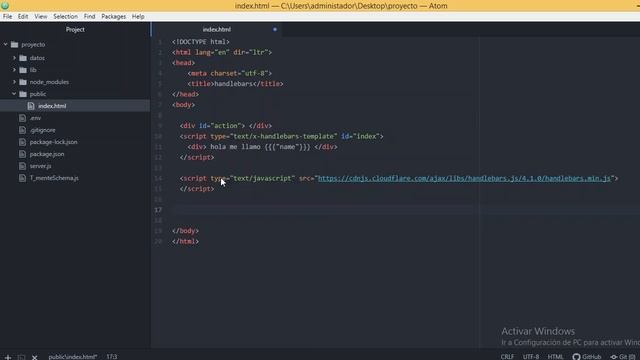Click the GitHub octocat icon in status bar
Screen dimensions: 640x360
(x=576, y=357)
